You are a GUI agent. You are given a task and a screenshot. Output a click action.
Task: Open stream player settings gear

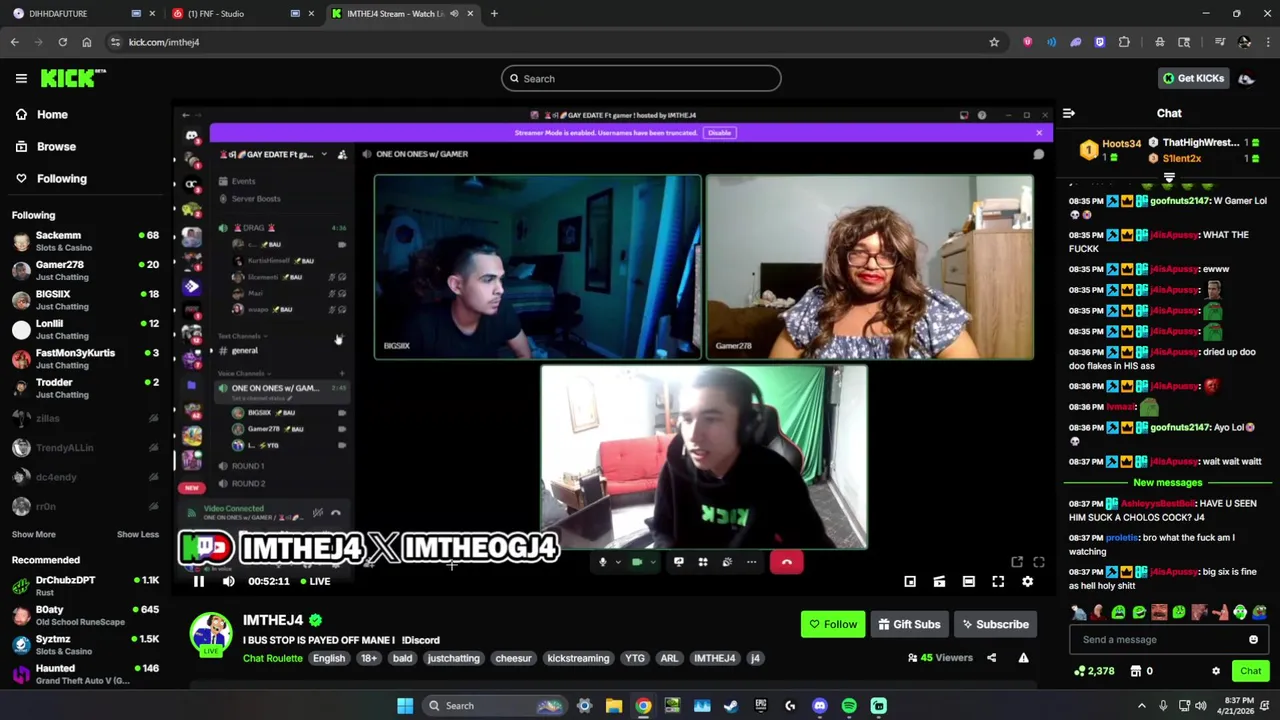click(1027, 581)
